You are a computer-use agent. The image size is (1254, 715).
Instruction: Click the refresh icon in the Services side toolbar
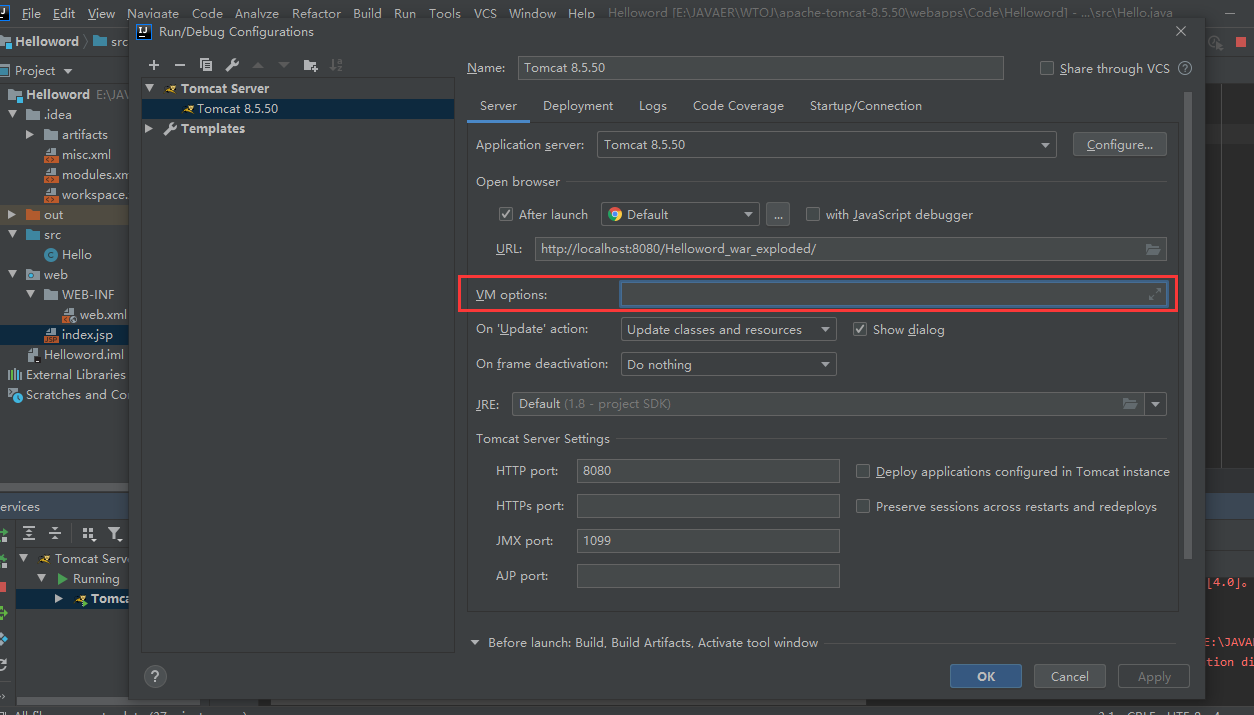[x=3, y=664]
